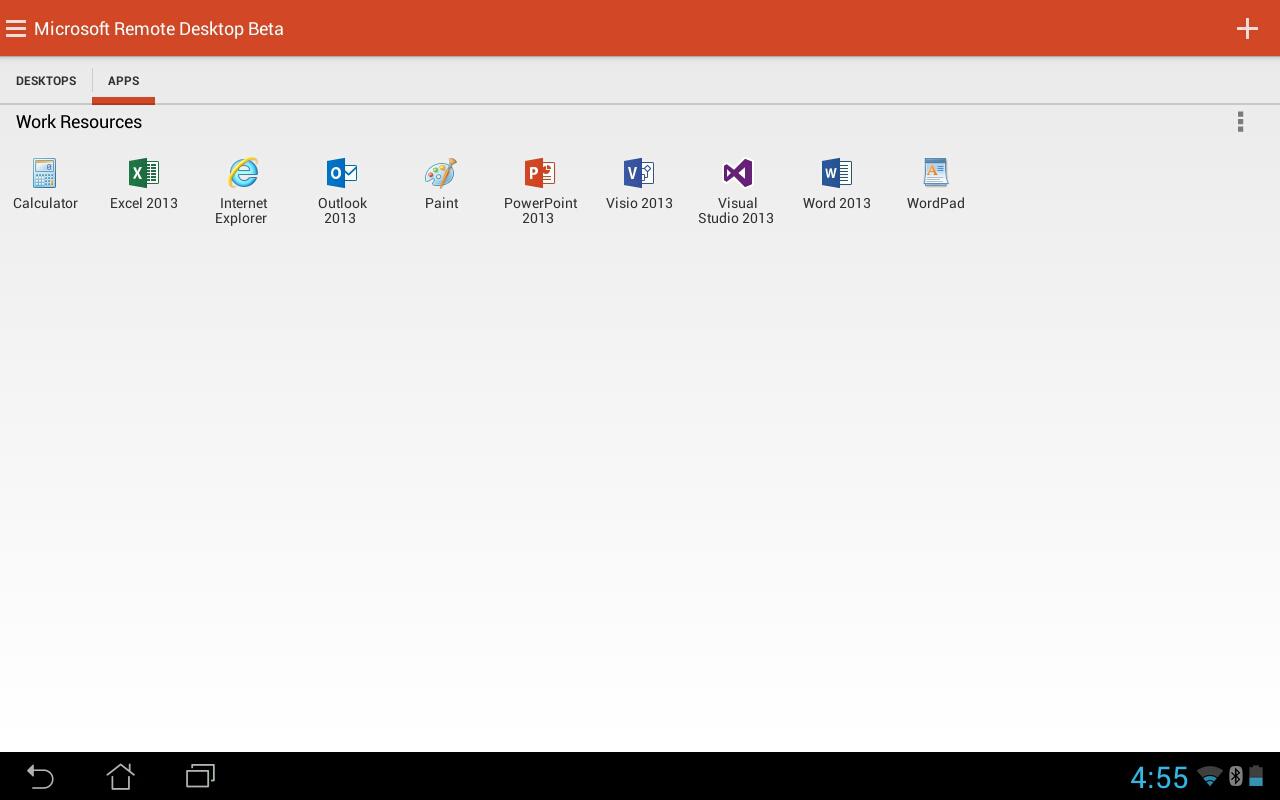The height and width of the screenshot is (800, 1280).
Task: Open Work Resources overflow menu
Action: tap(1240, 122)
